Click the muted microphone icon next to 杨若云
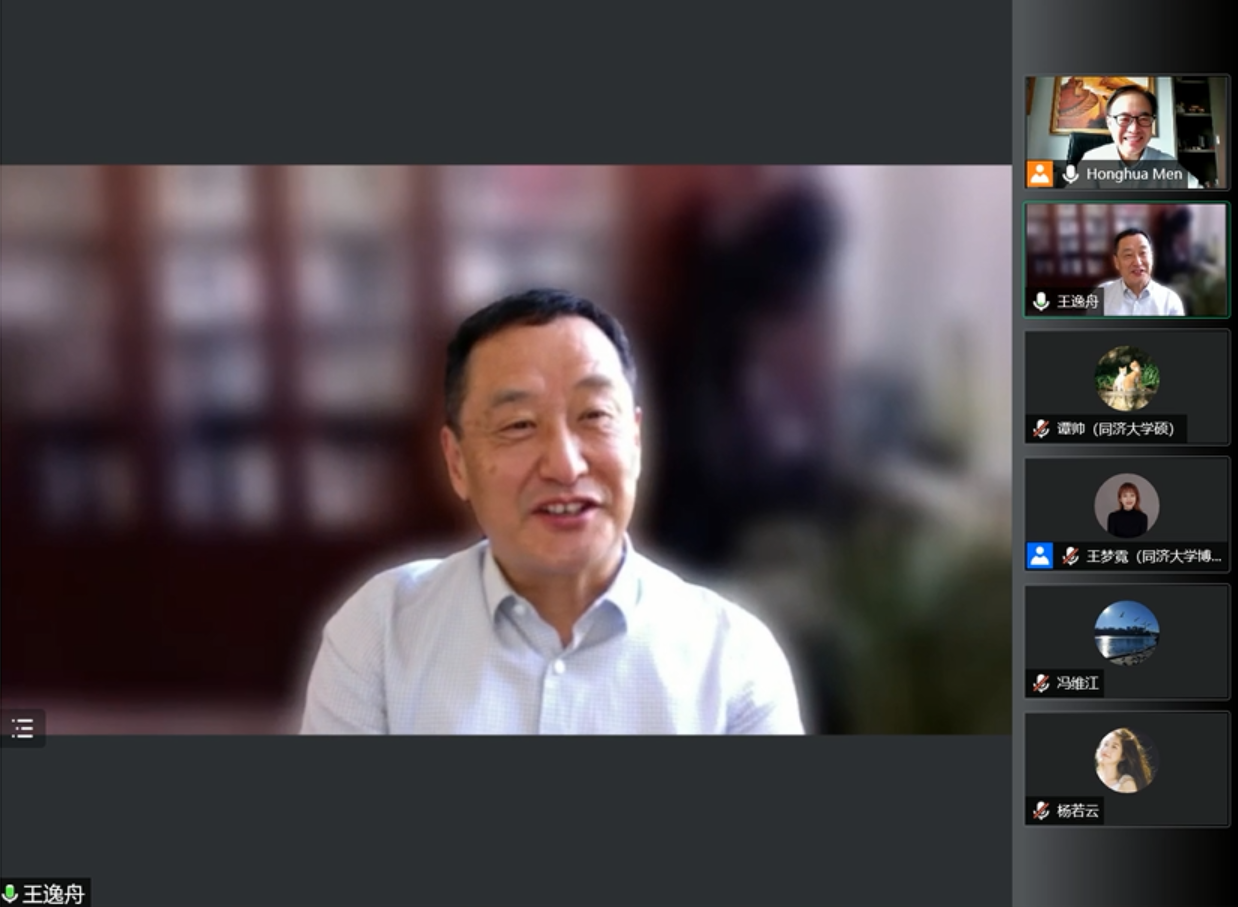The image size is (1238, 907). [1041, 811]
